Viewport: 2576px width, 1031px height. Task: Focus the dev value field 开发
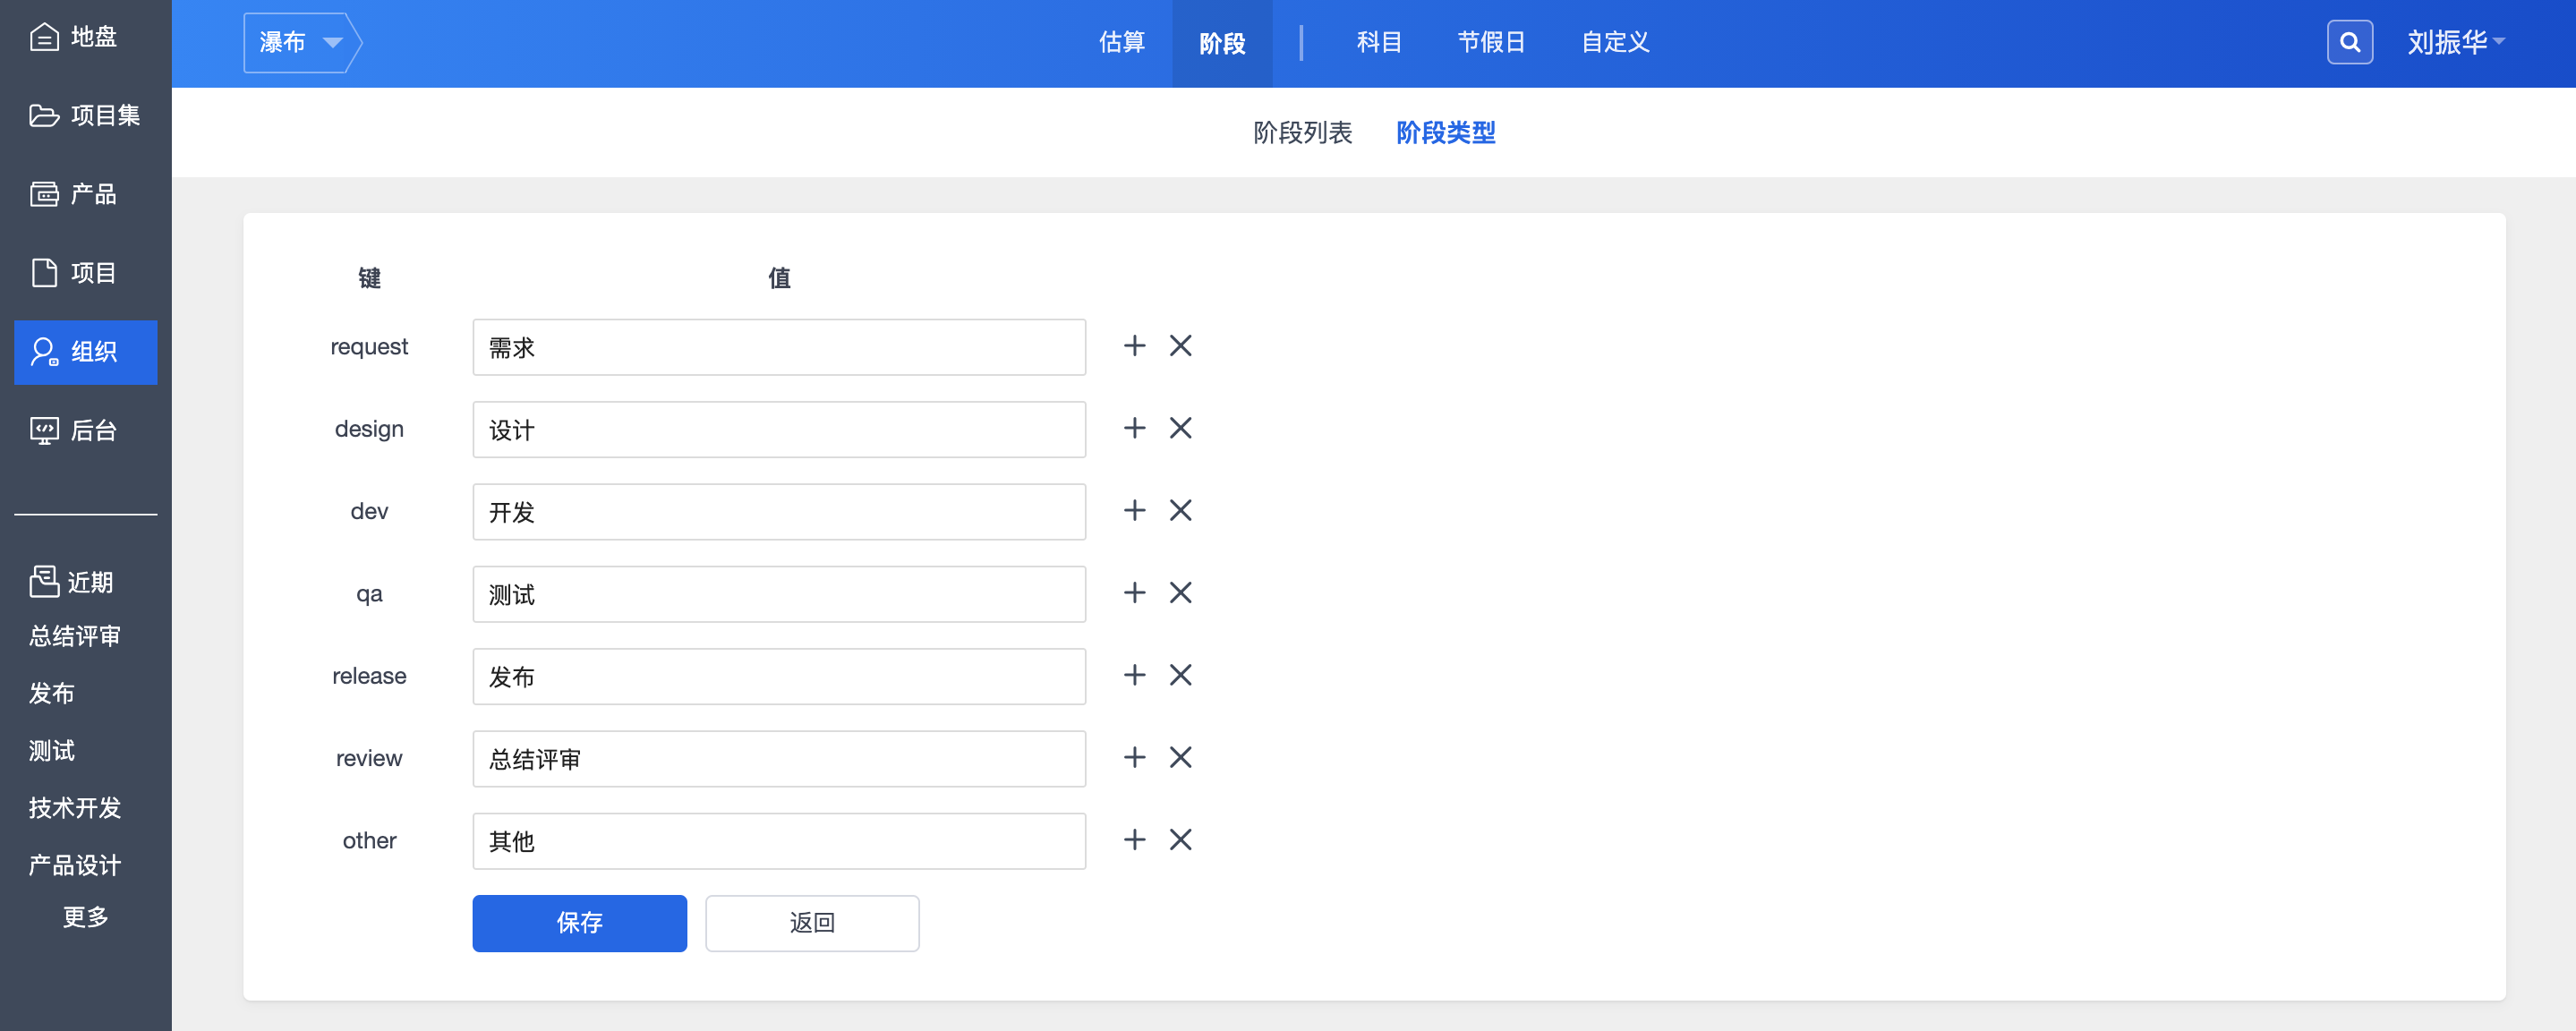pyautogui.click(x=778, y=512)
